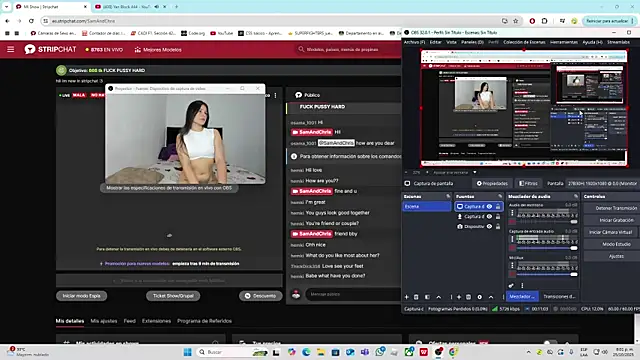Open OBS source Propiedades
This screenshot has height=360, width=640.
pos(492,183)
